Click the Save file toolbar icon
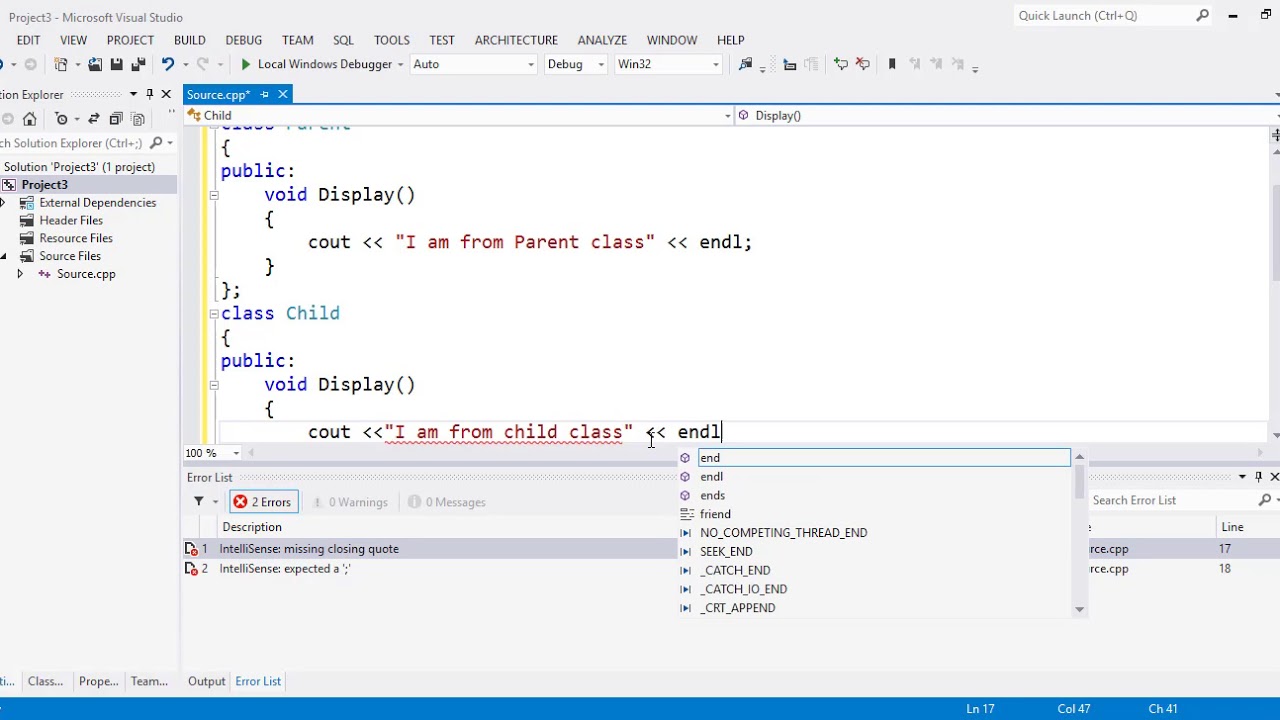The width and height of the screenshot is (1280, 720). pos(116,64)
